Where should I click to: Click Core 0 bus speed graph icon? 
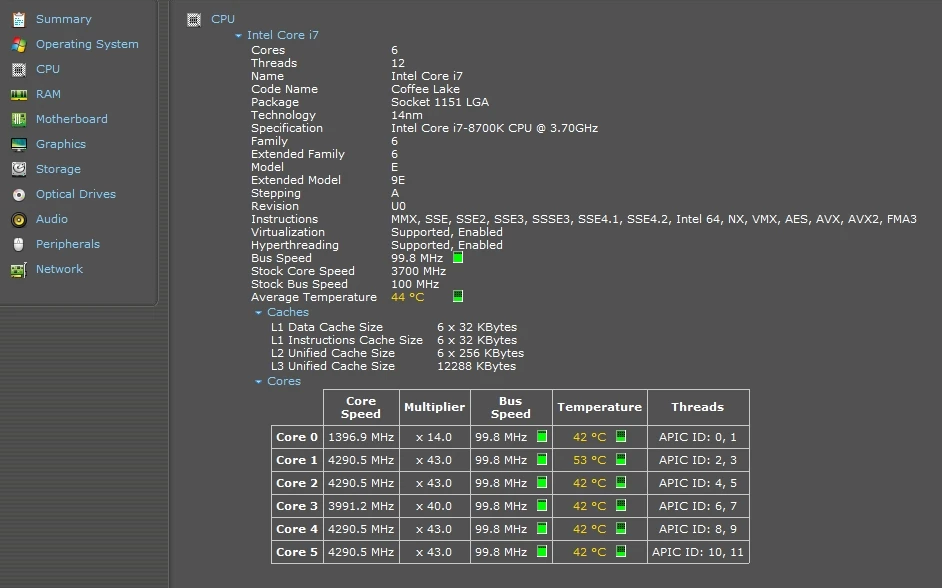tap(542, 437)
